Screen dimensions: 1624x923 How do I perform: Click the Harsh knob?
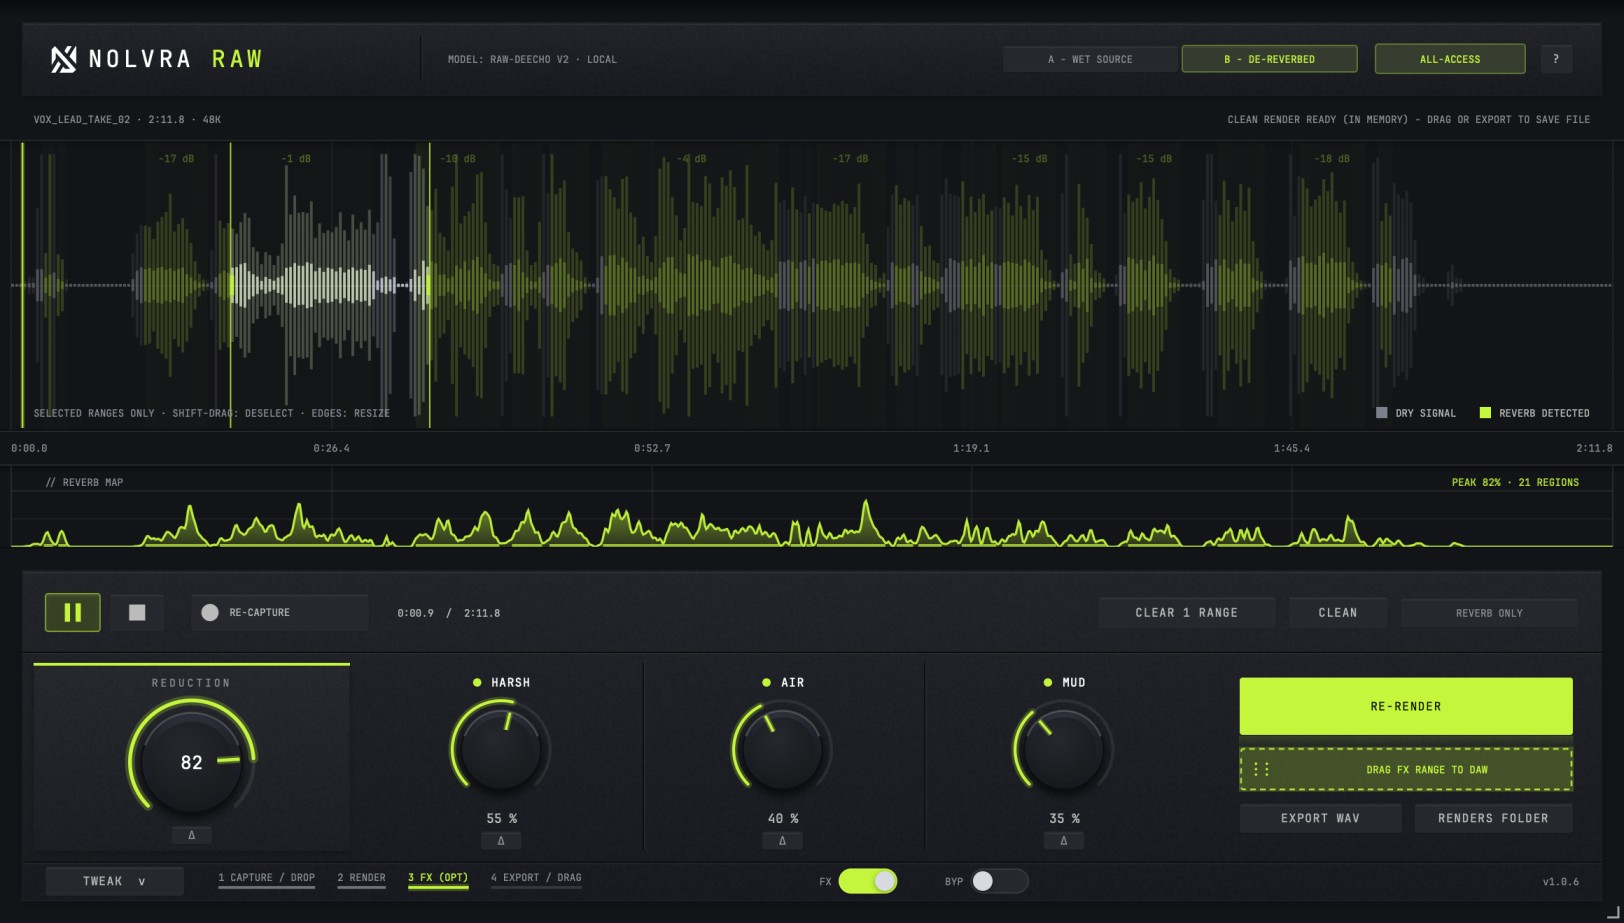(x=501, y=748)
